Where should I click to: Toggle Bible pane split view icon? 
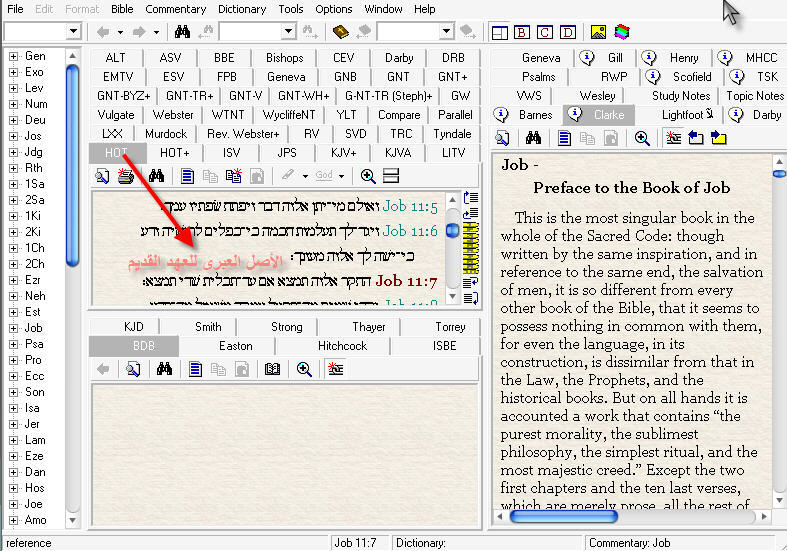point(391,176)
